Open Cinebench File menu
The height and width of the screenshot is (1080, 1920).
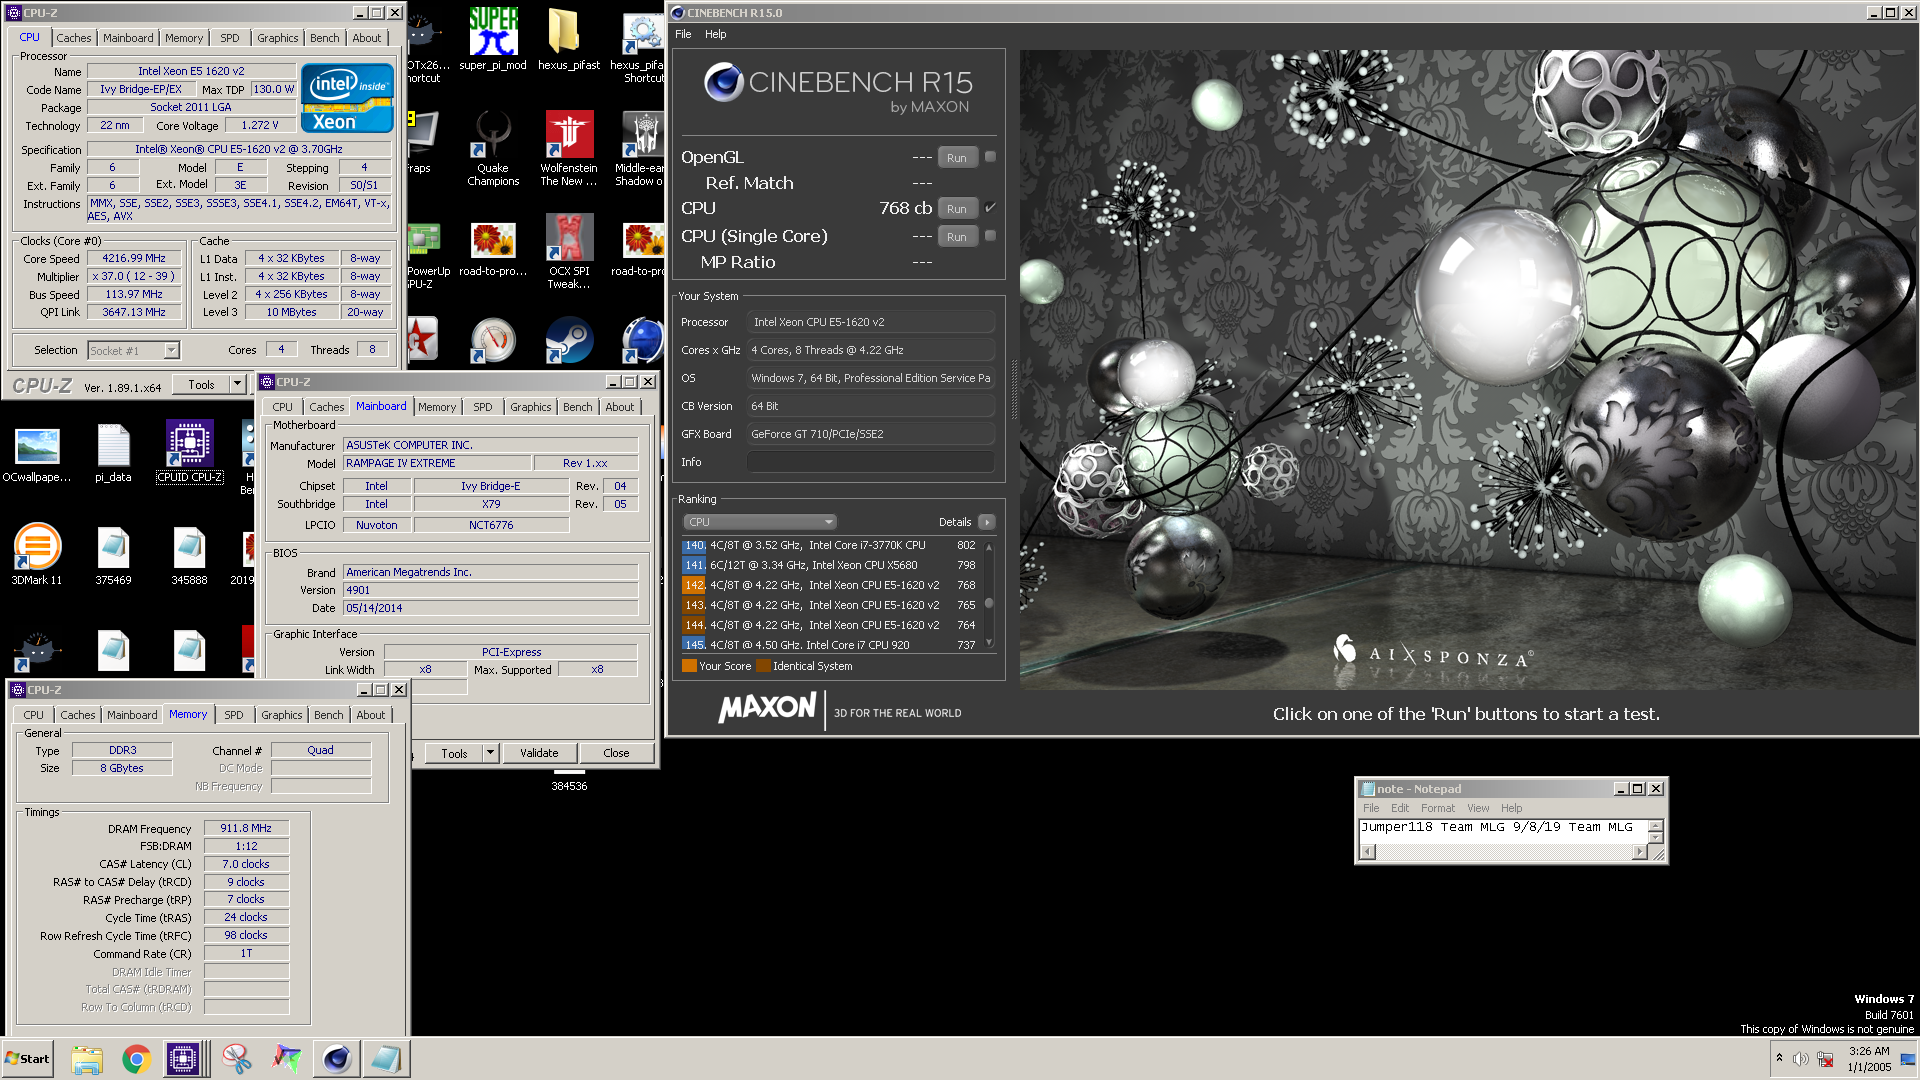point(683,34)
